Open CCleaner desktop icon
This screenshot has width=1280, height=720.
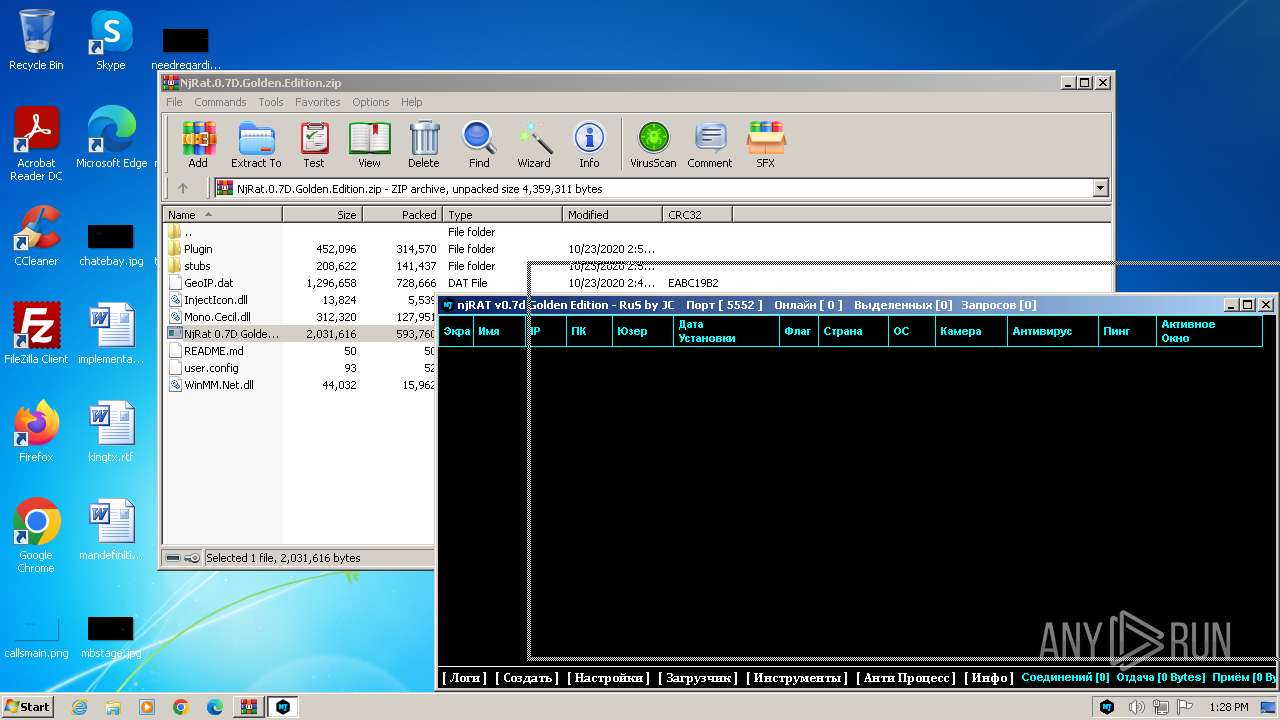point(36,236)
